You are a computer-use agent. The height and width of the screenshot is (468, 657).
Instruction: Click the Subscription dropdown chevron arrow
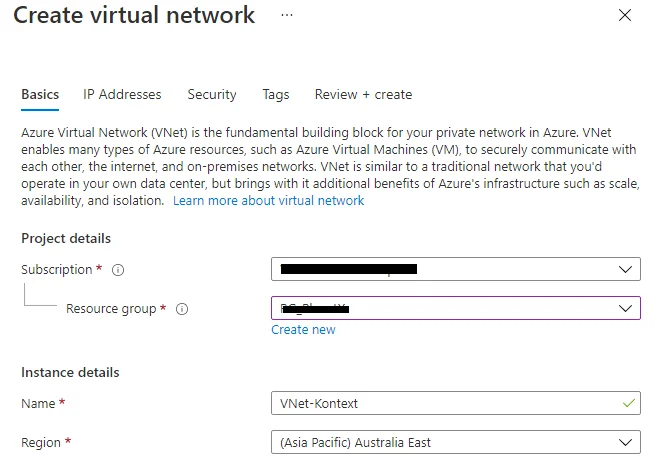626,270
